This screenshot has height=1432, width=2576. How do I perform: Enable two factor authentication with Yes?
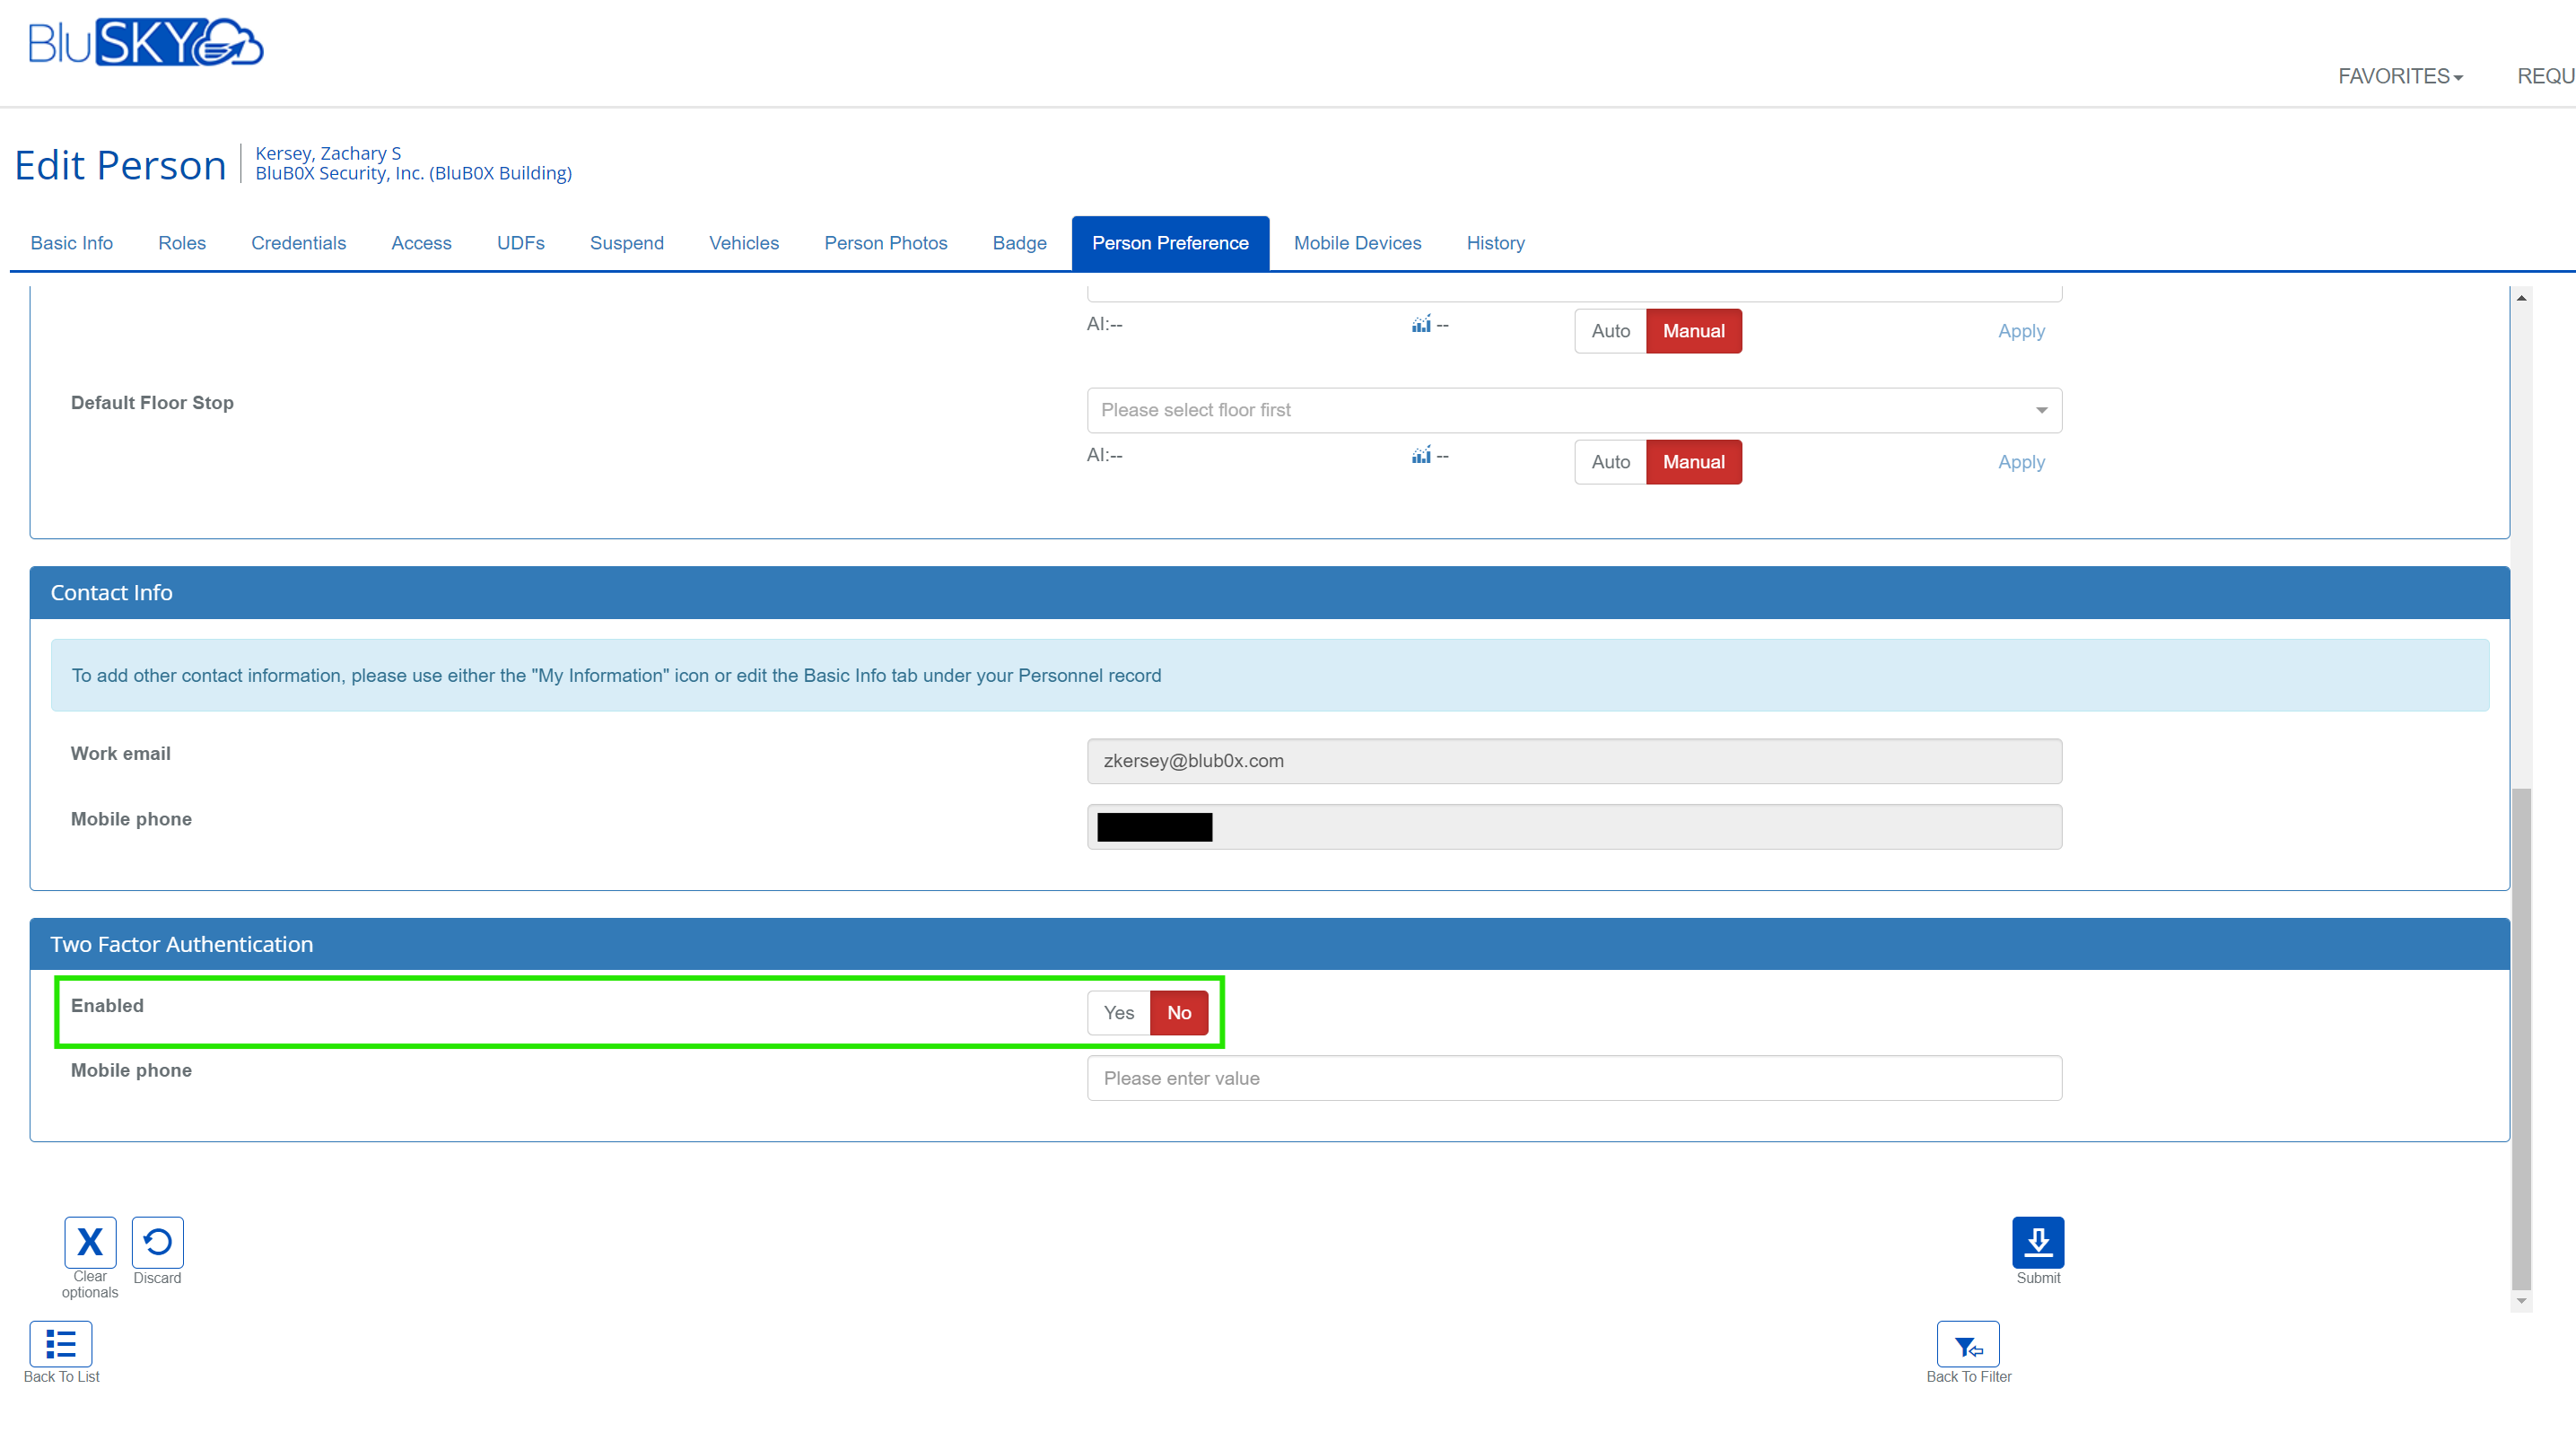1118,1012
